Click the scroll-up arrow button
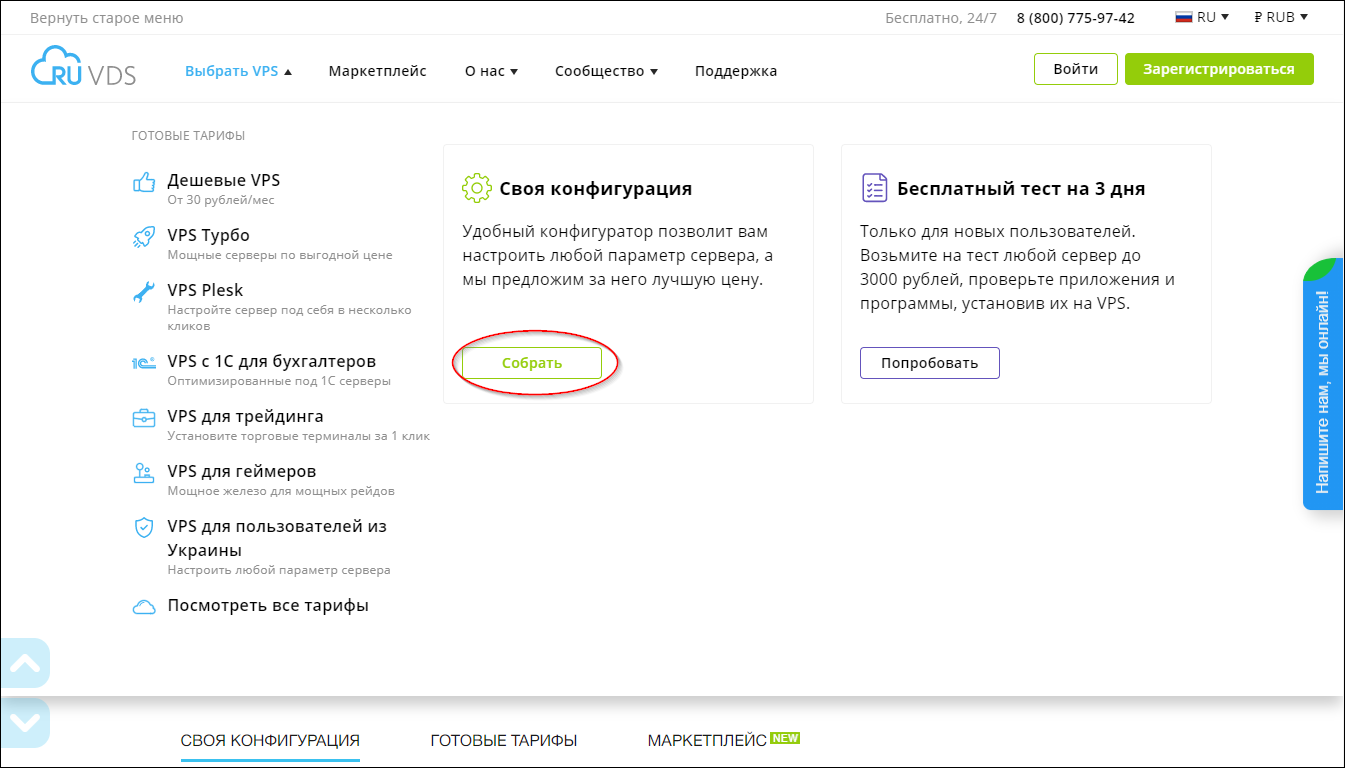Viewport: 1345px width, 768px height. click(25, 663)
